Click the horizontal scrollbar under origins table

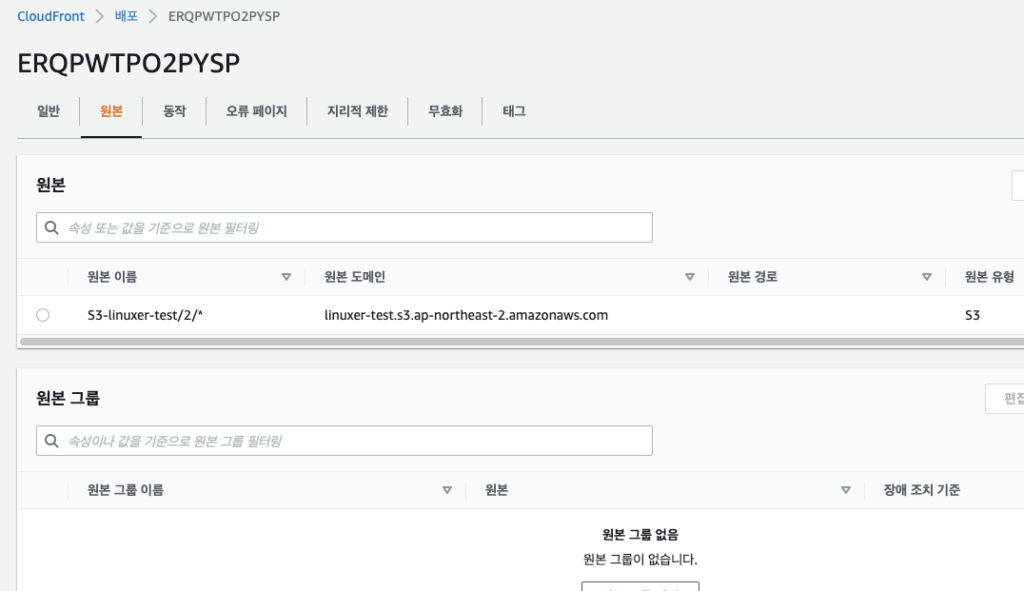(500, 341)
